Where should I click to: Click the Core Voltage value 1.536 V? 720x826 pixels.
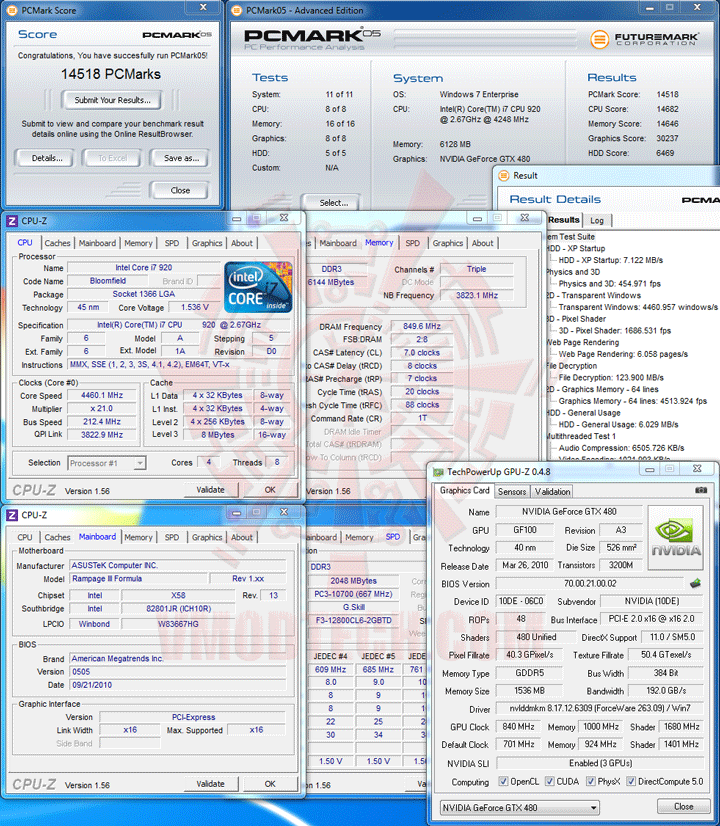tap(194, 307)
